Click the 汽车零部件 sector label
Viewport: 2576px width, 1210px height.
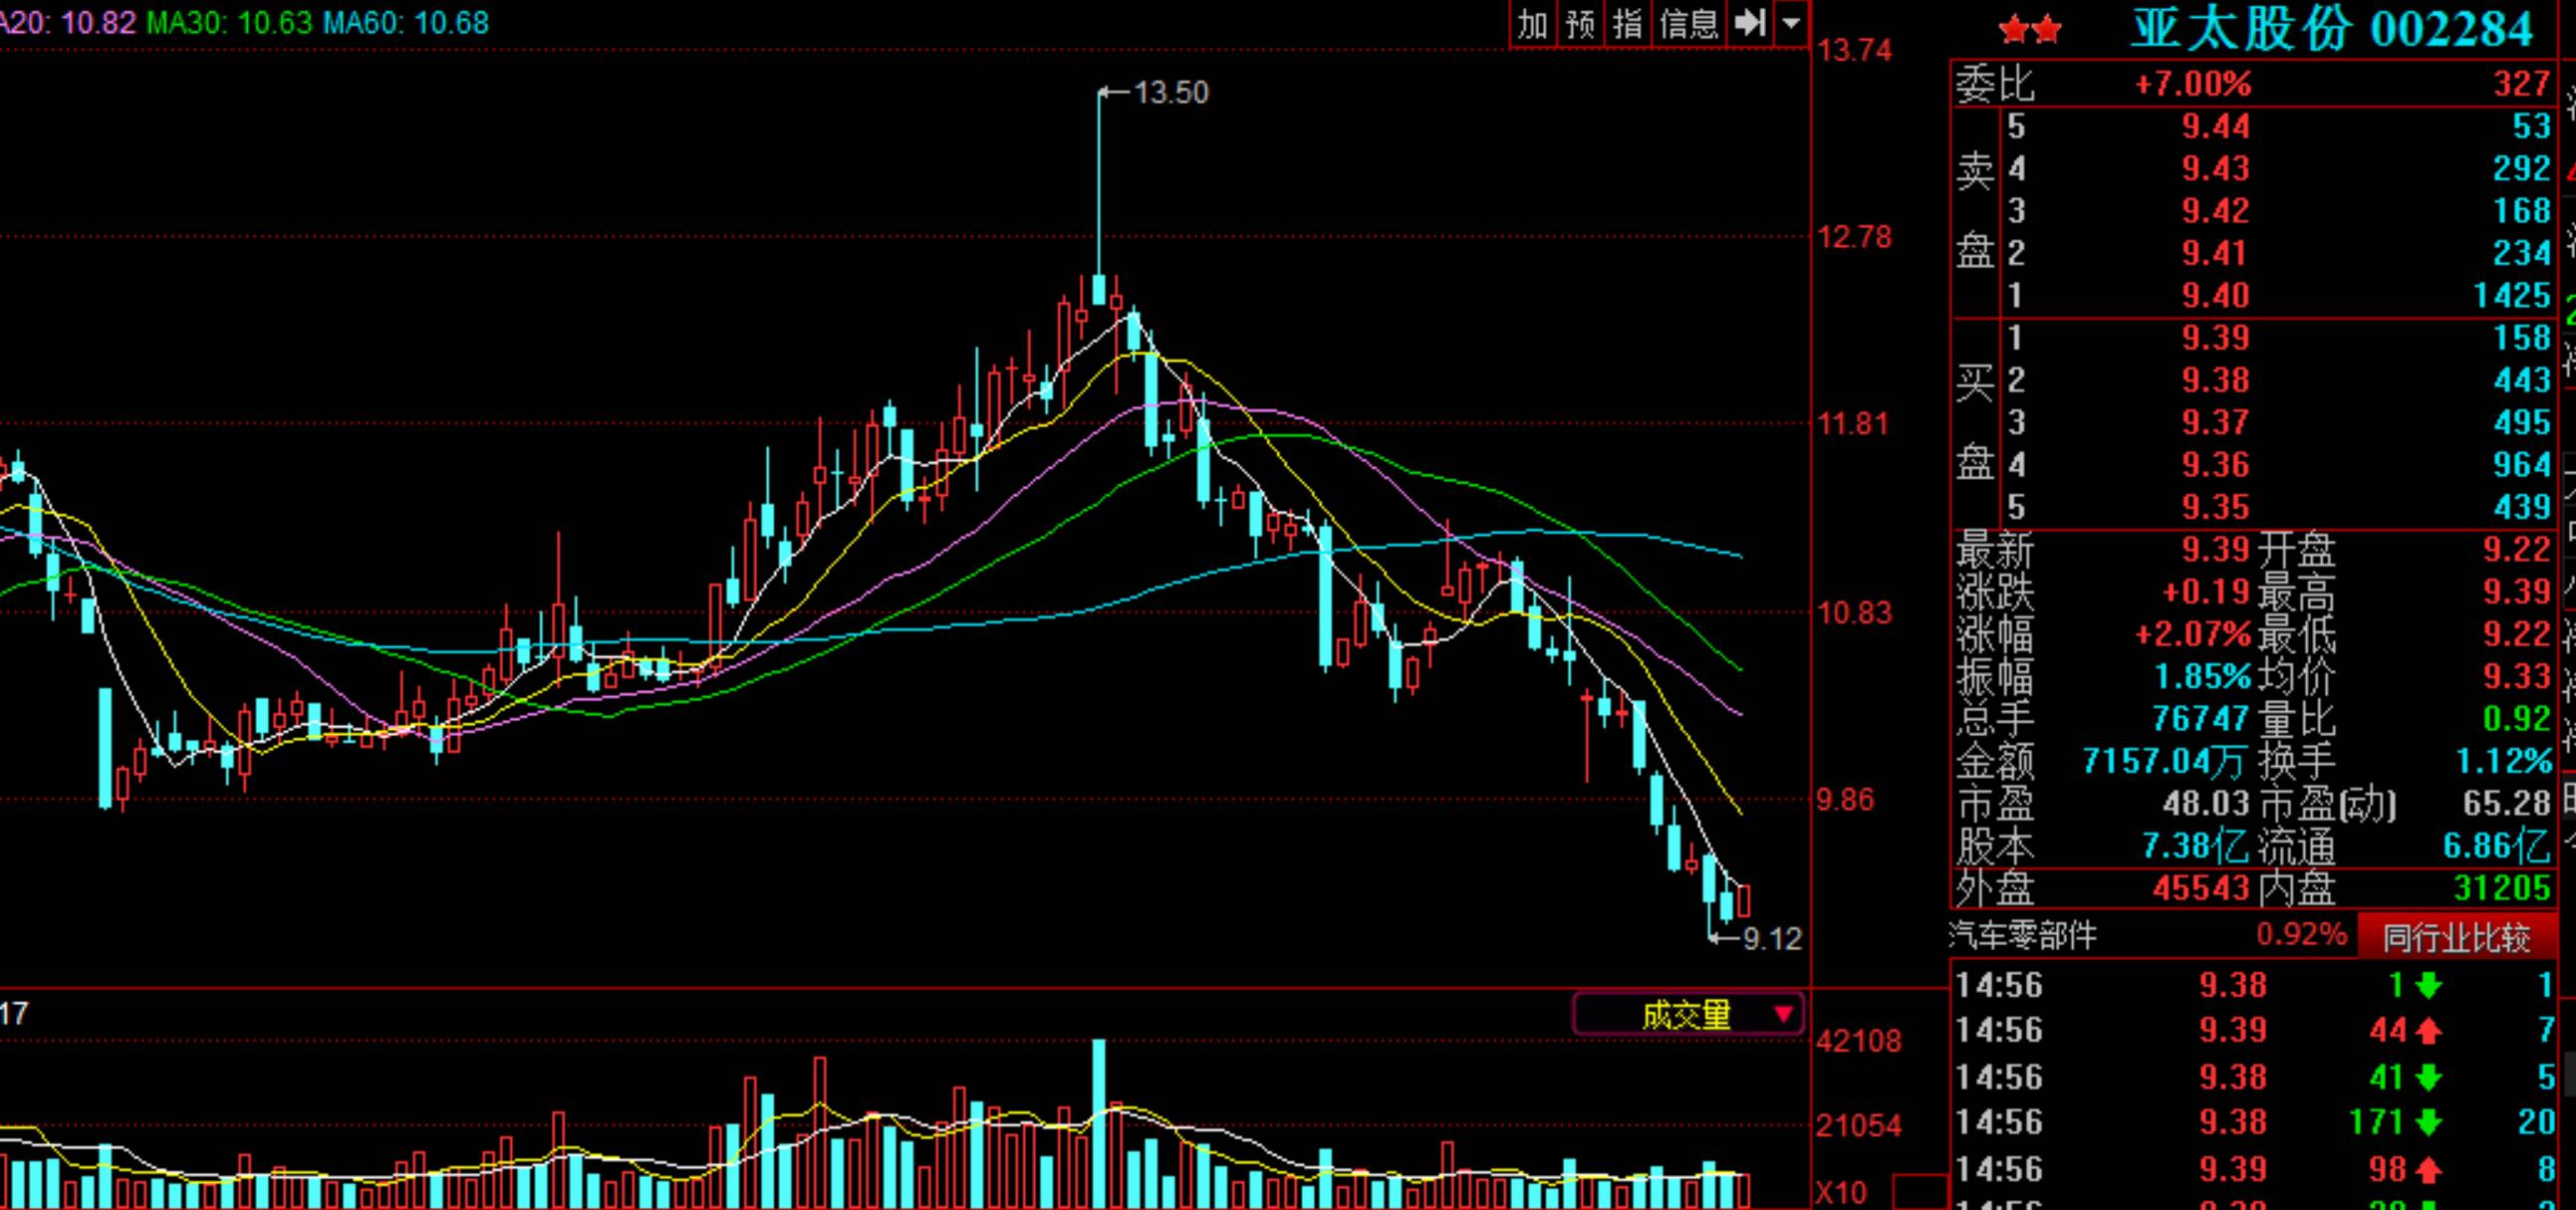[2023, 936]
